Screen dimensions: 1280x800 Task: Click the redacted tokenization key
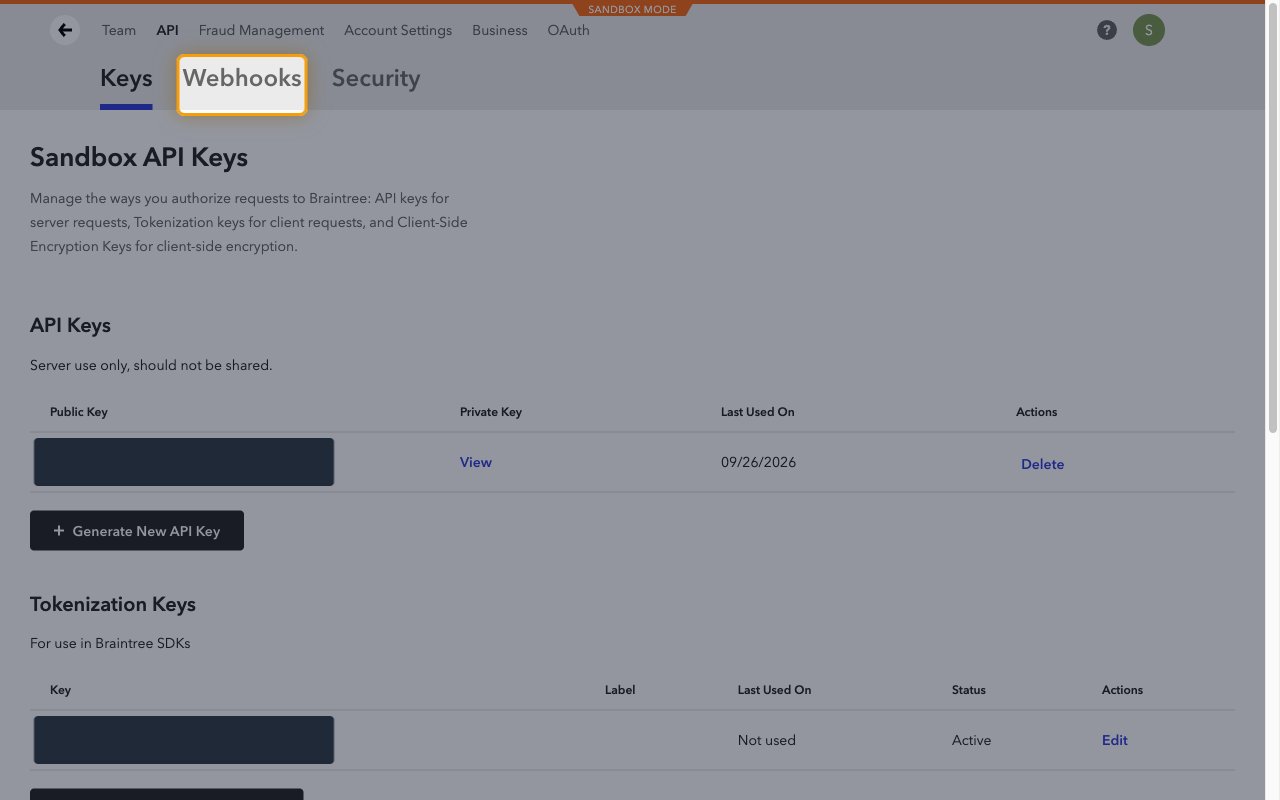184,740
